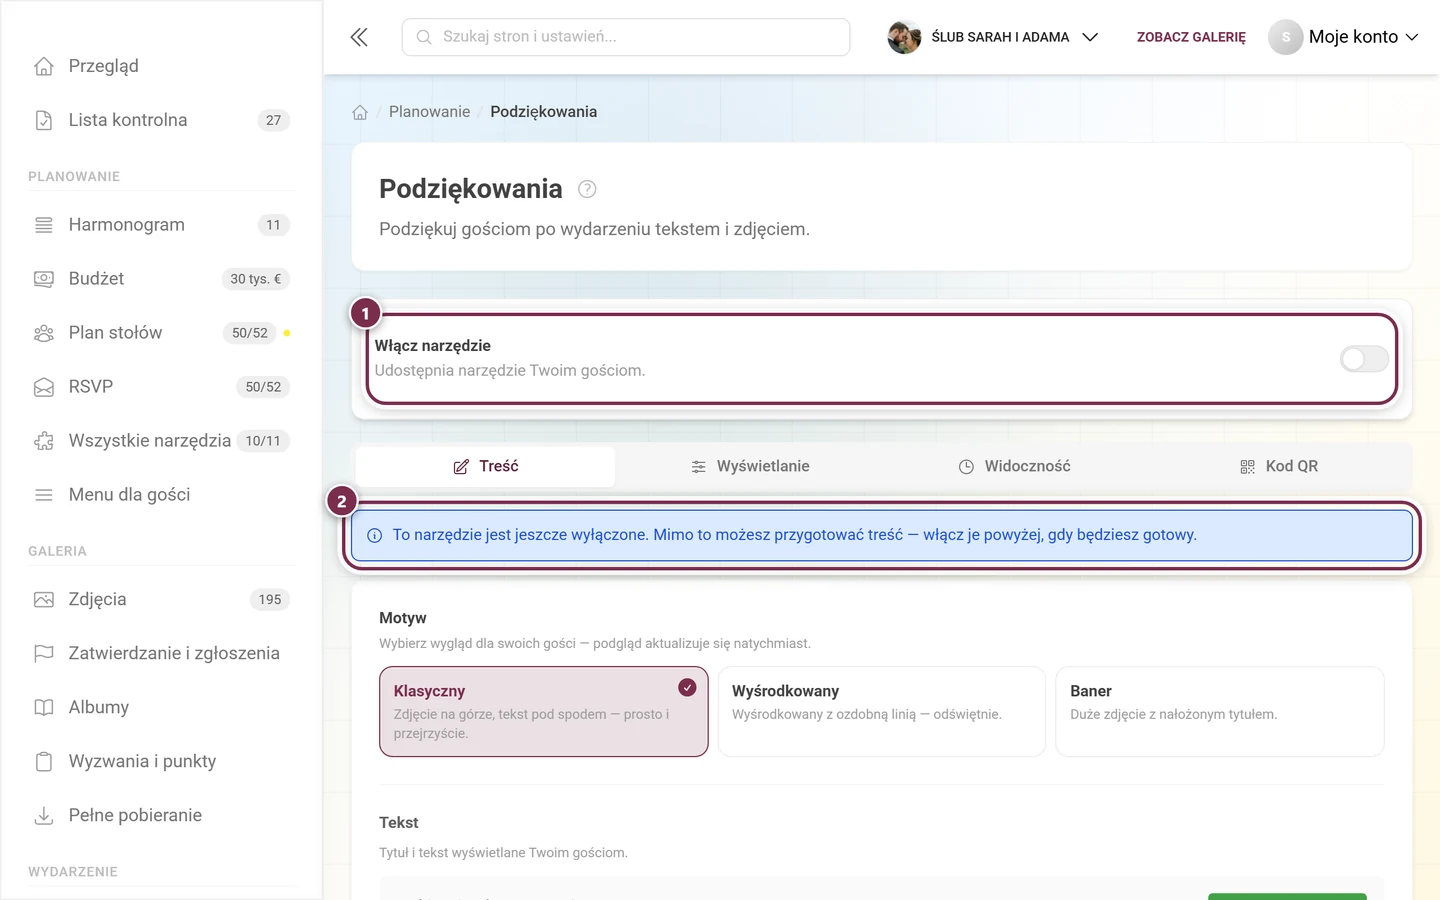Click the Plan stołów people icon

44,333
